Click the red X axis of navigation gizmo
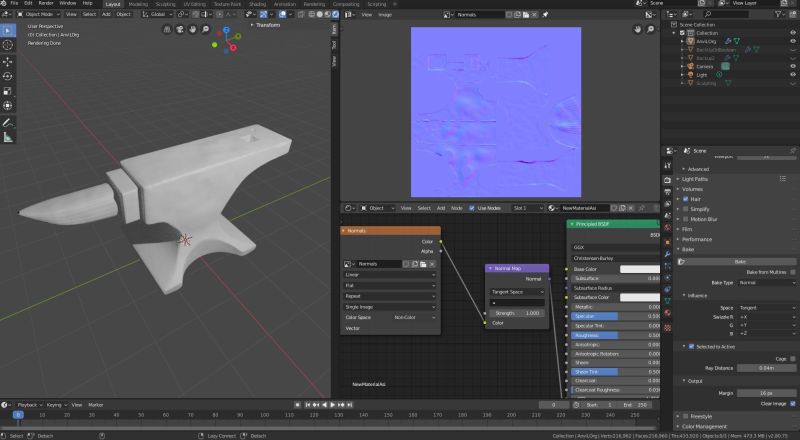The image size is (800, 440). (233, 48)
